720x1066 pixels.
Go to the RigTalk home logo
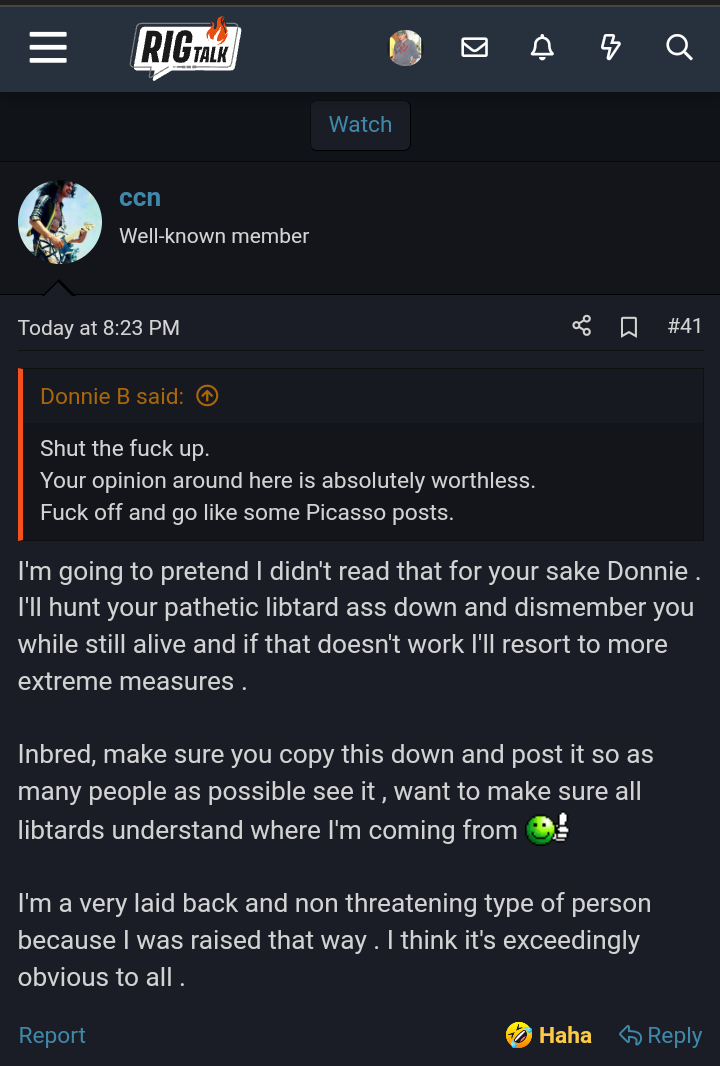(x=185, y=47)
